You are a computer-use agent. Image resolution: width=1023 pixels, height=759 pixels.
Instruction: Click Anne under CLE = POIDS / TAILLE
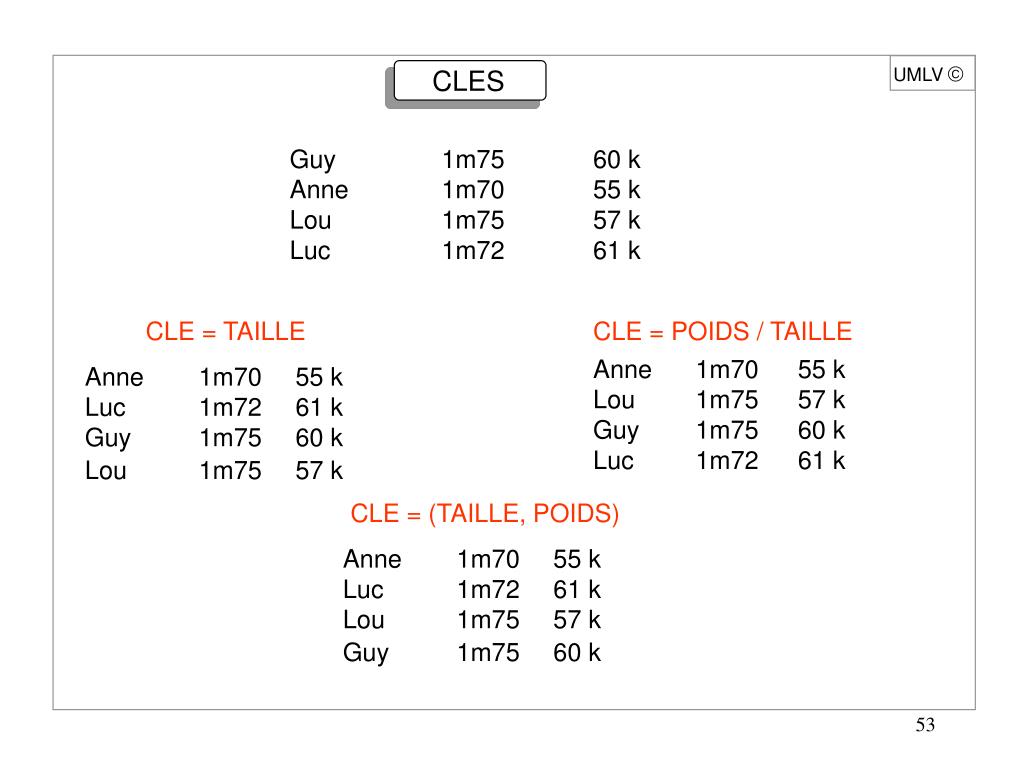622,369
